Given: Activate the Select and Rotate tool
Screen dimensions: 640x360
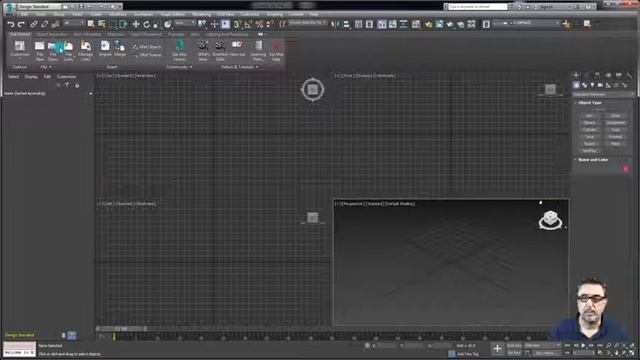Looking at the screenshot, I should (x=147, y=24).
